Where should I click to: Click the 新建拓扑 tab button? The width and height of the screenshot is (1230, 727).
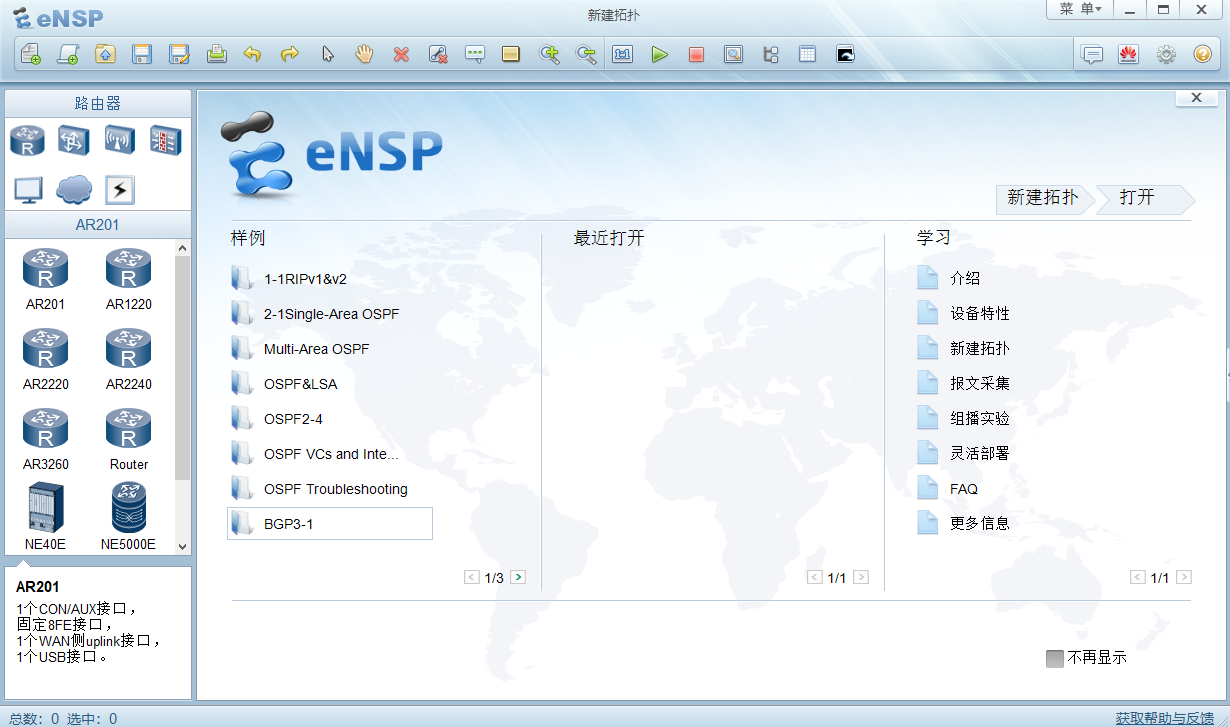(1043, 198)
